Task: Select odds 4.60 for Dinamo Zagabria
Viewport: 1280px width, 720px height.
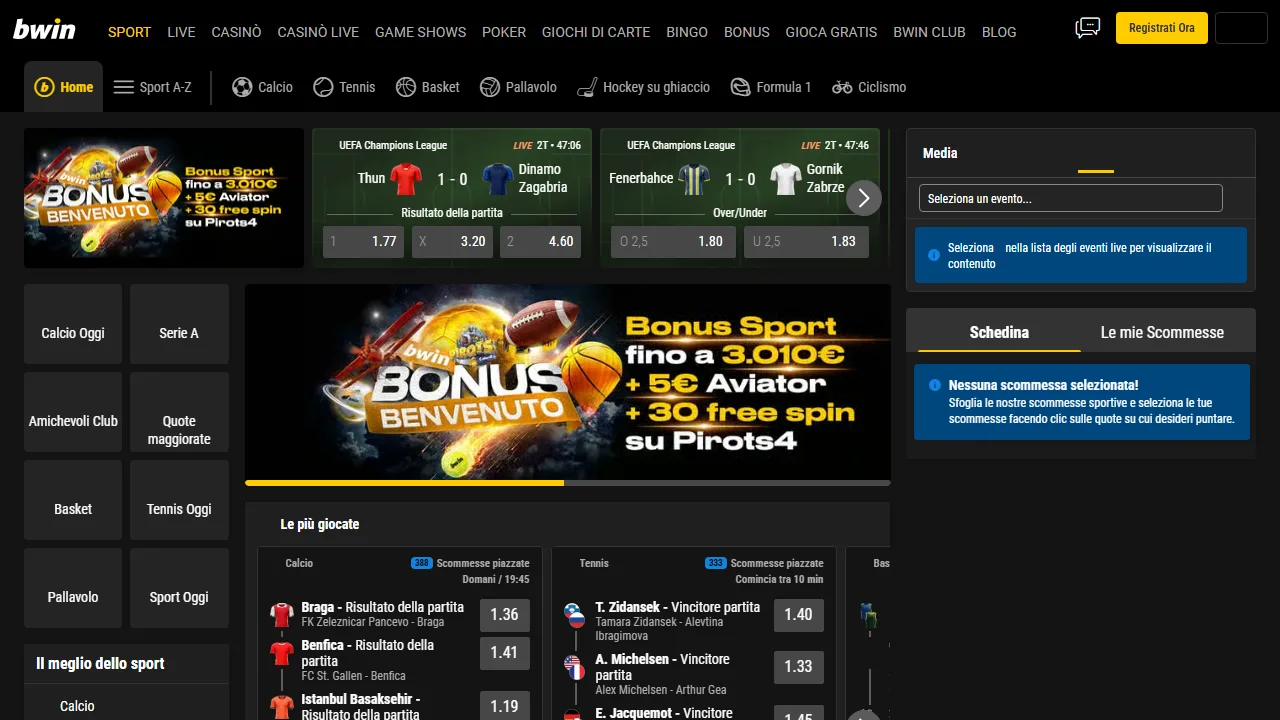Action: [x=540, y=241]
